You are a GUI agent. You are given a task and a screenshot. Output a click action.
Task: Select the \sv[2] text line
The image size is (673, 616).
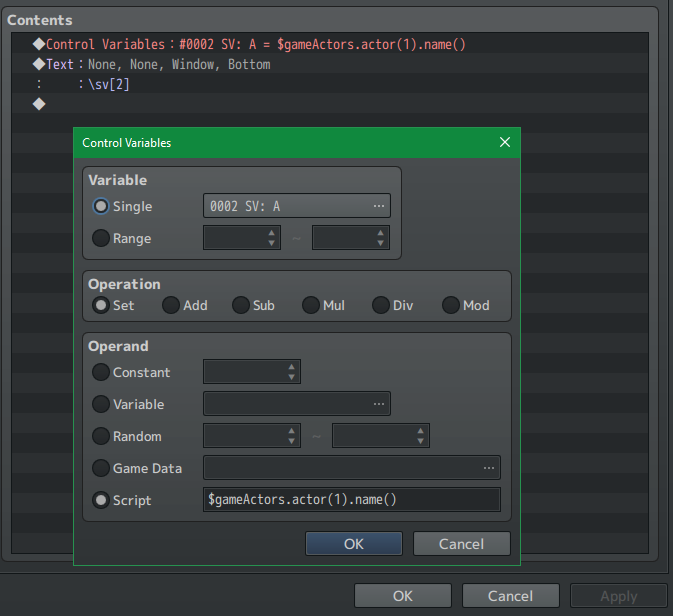point(330,84)
